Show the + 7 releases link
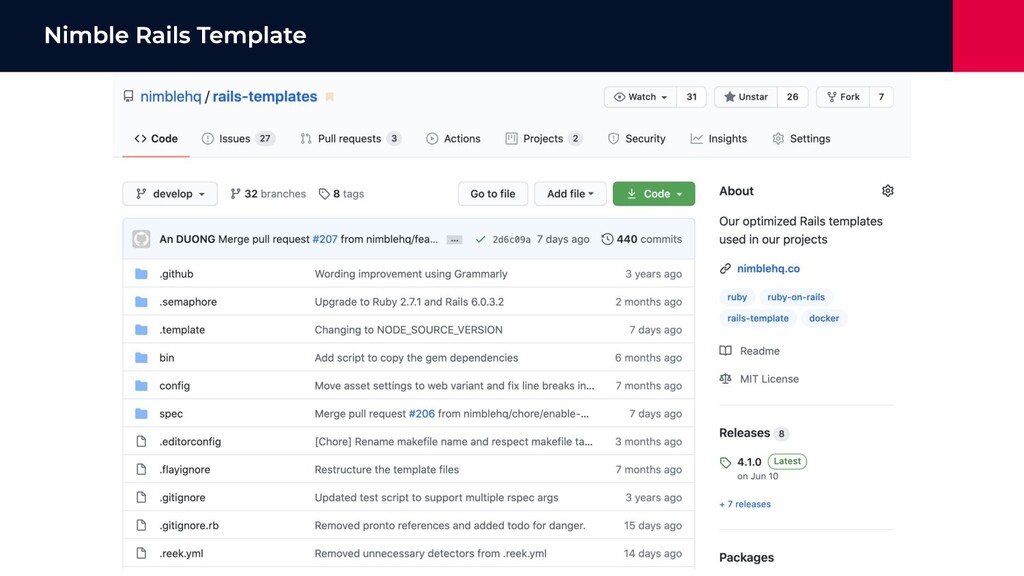1024x576 pixels. tap(745, 504)
